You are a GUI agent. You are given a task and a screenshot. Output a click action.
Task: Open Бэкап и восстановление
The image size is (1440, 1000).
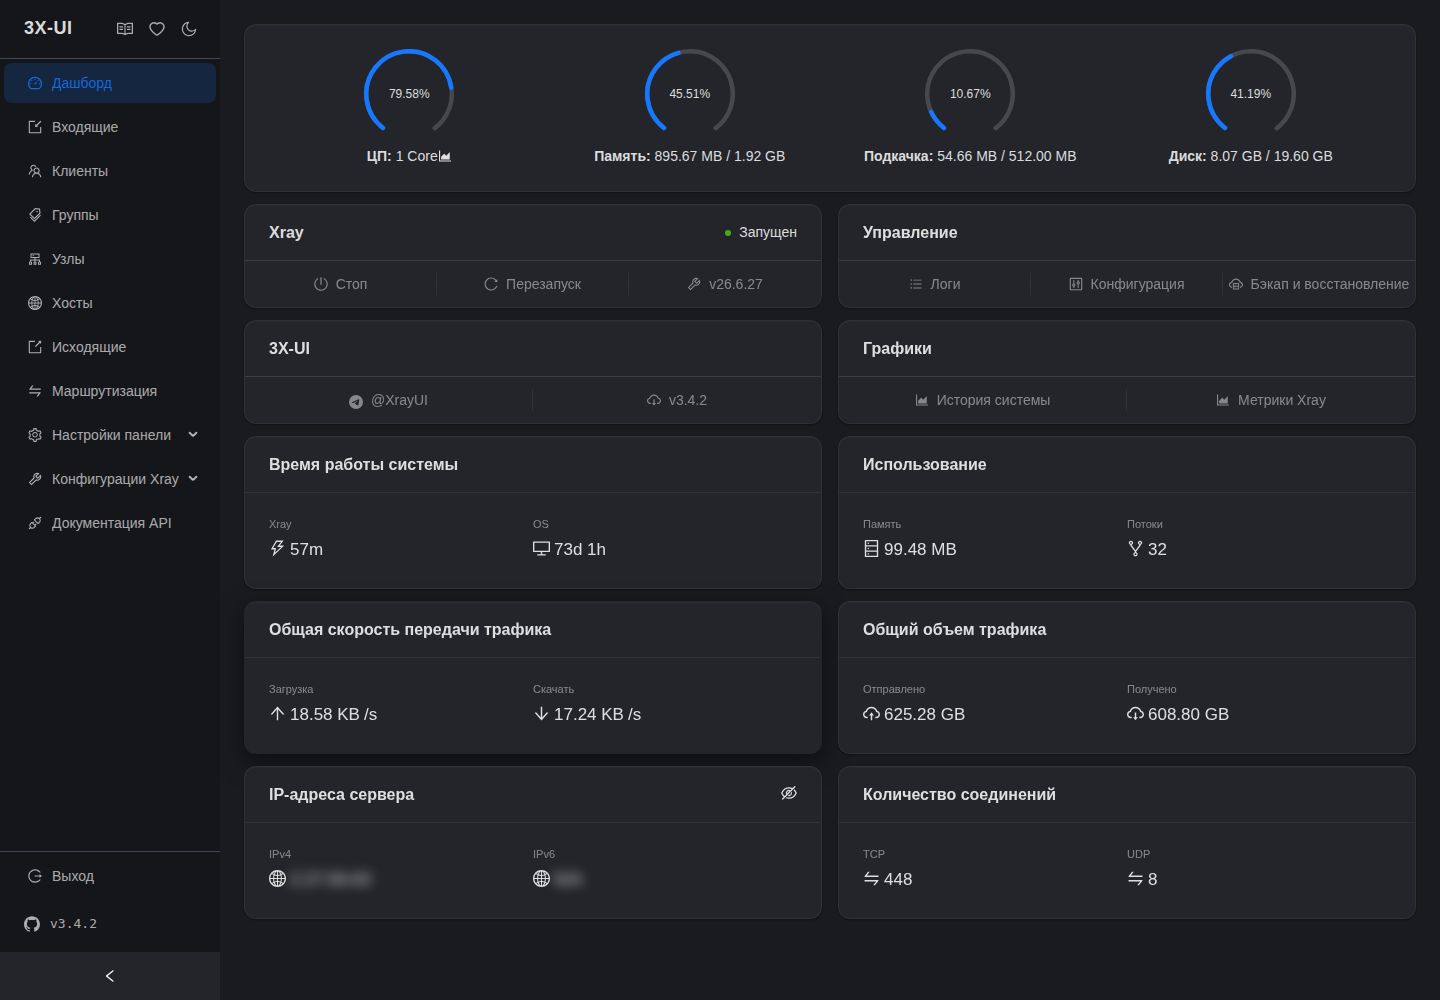coord(1319,284)
